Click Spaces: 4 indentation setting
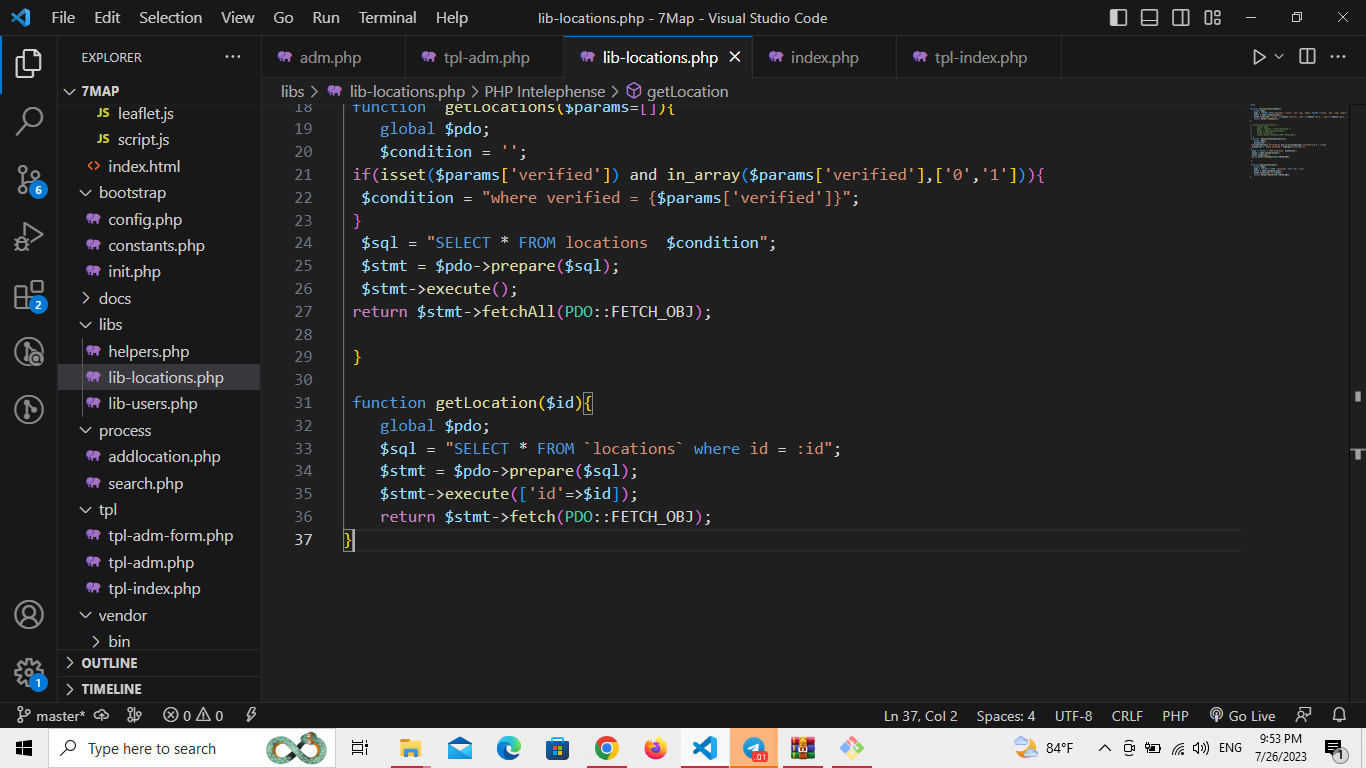 [1006, 715]
